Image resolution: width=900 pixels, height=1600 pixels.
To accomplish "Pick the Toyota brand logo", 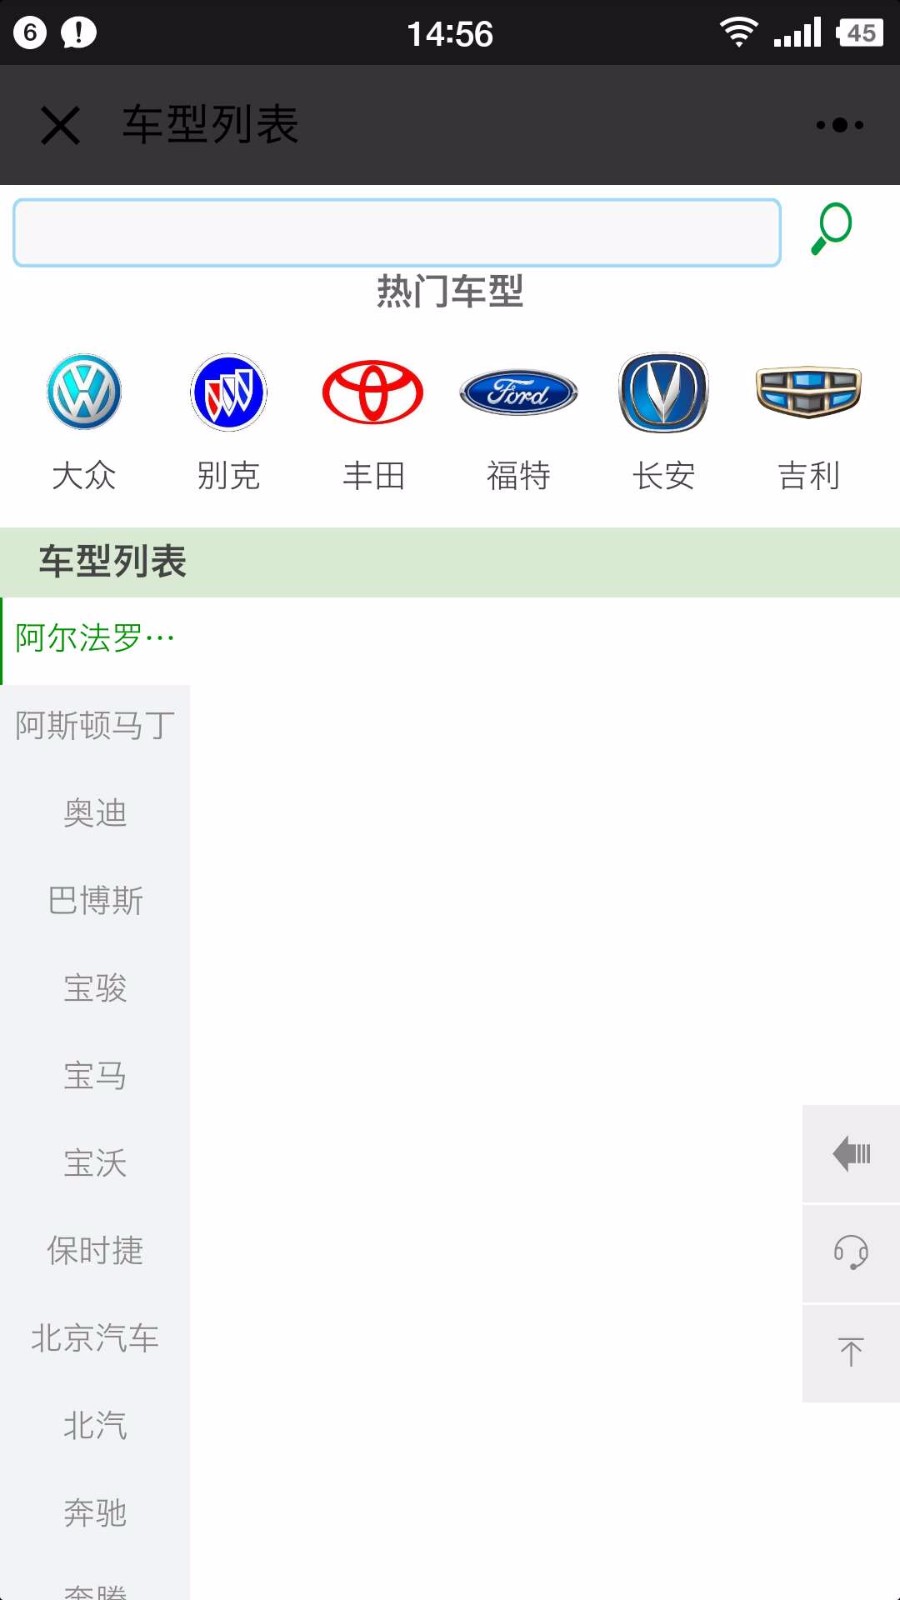I will (x=373, y=392).
